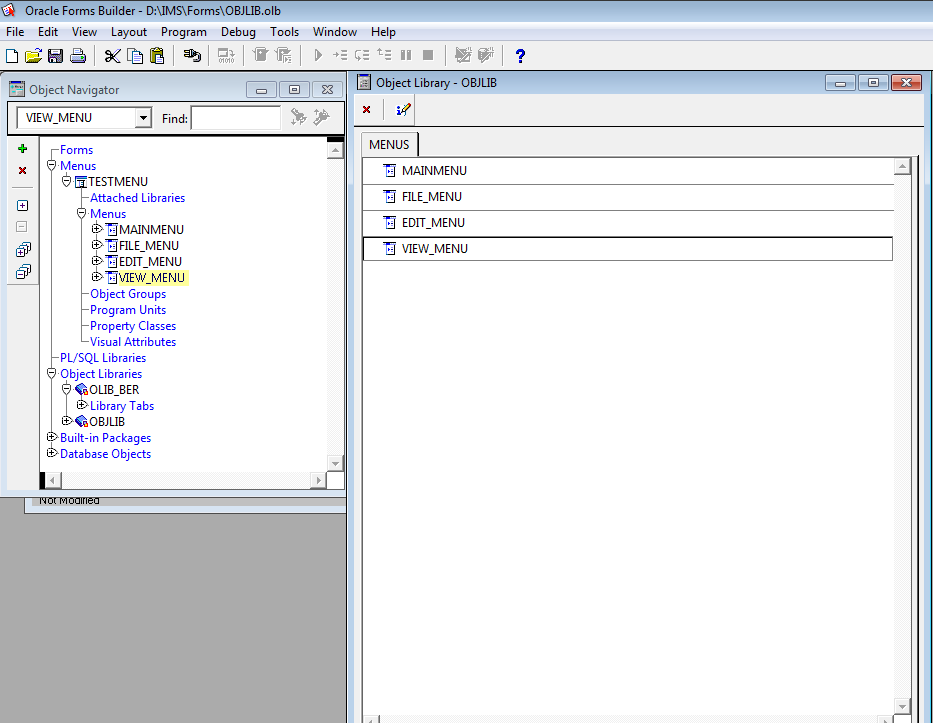
Task: Expand the MAINMENU node in Object Navigator
Action: click(x=96, y=229)
